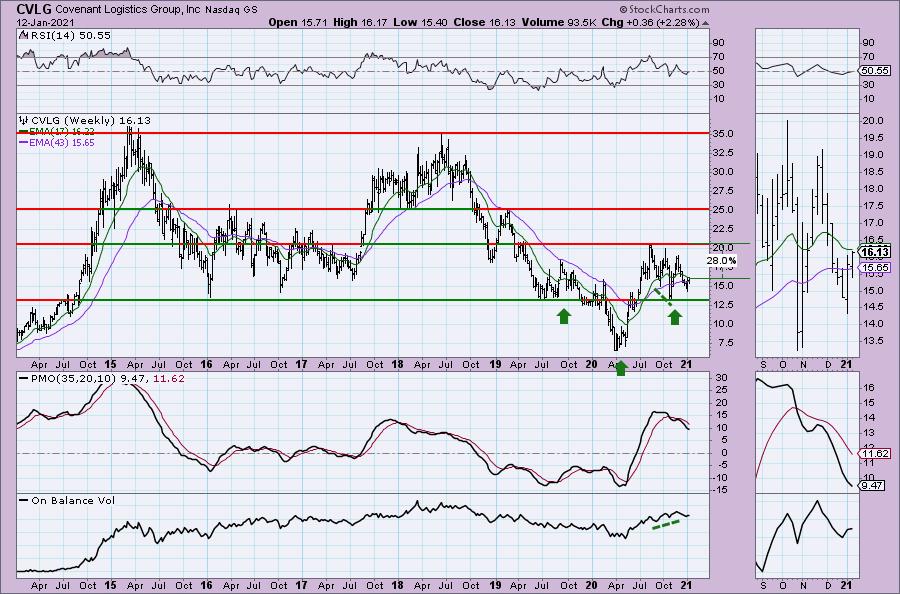
Task: Click the 15.65 EMA value tag on the right axis
Action: point(875,267)
